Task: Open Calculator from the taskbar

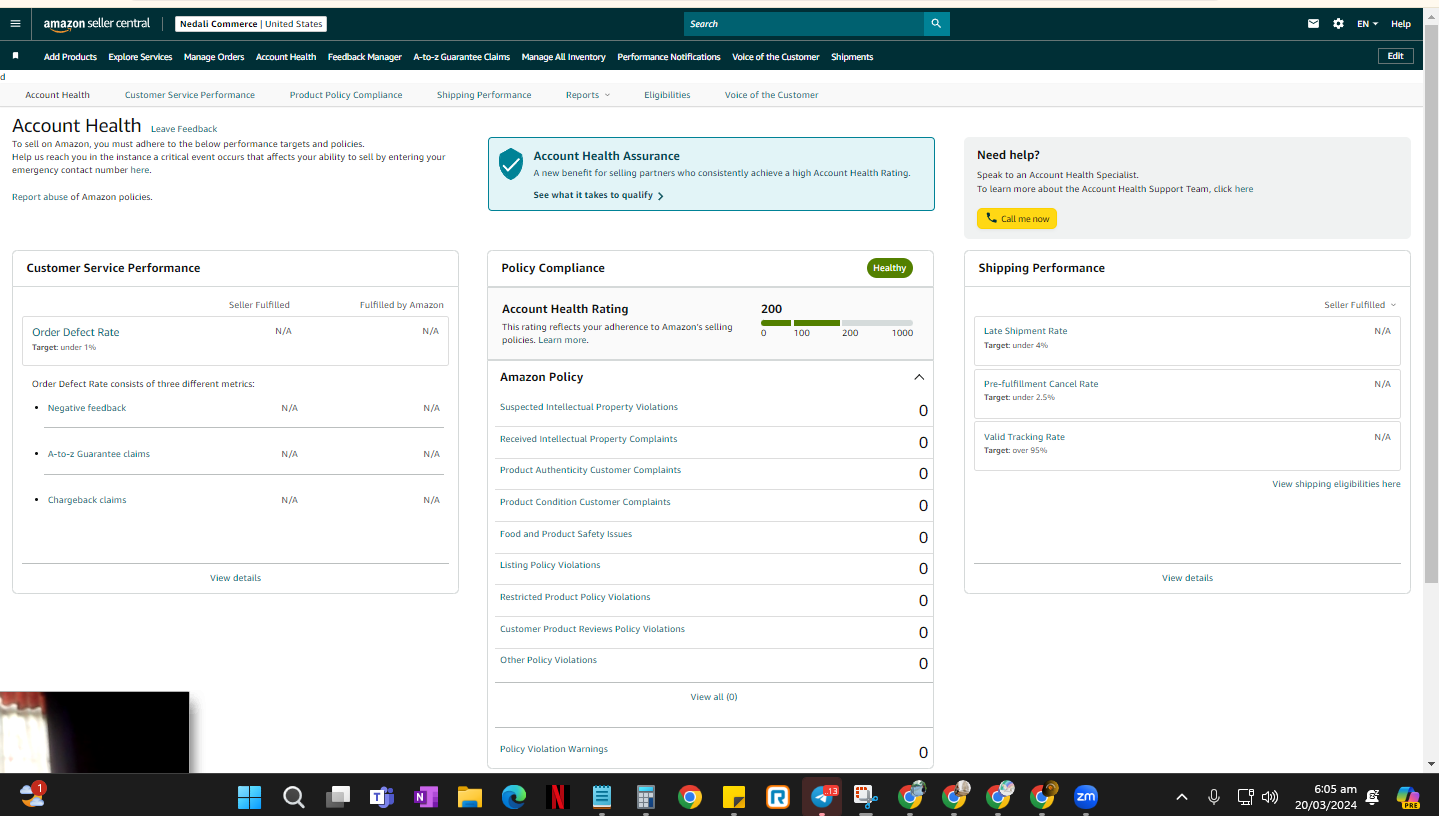Action: (646, 797)
